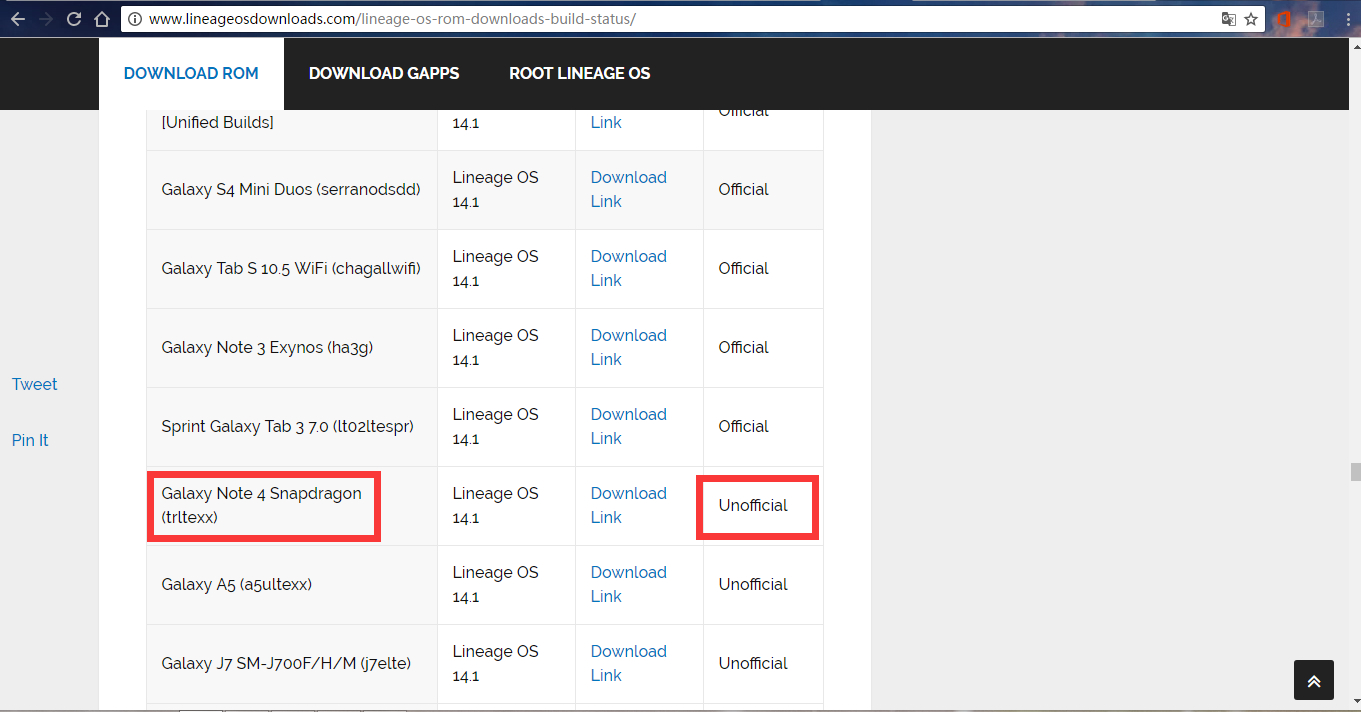Click the page's vertical scrollbar thumb
Screen dimensions: 1361x712
[1355, 472]
